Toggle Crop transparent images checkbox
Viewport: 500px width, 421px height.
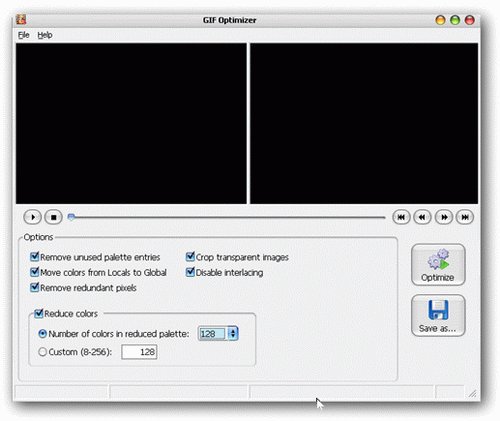190,257
